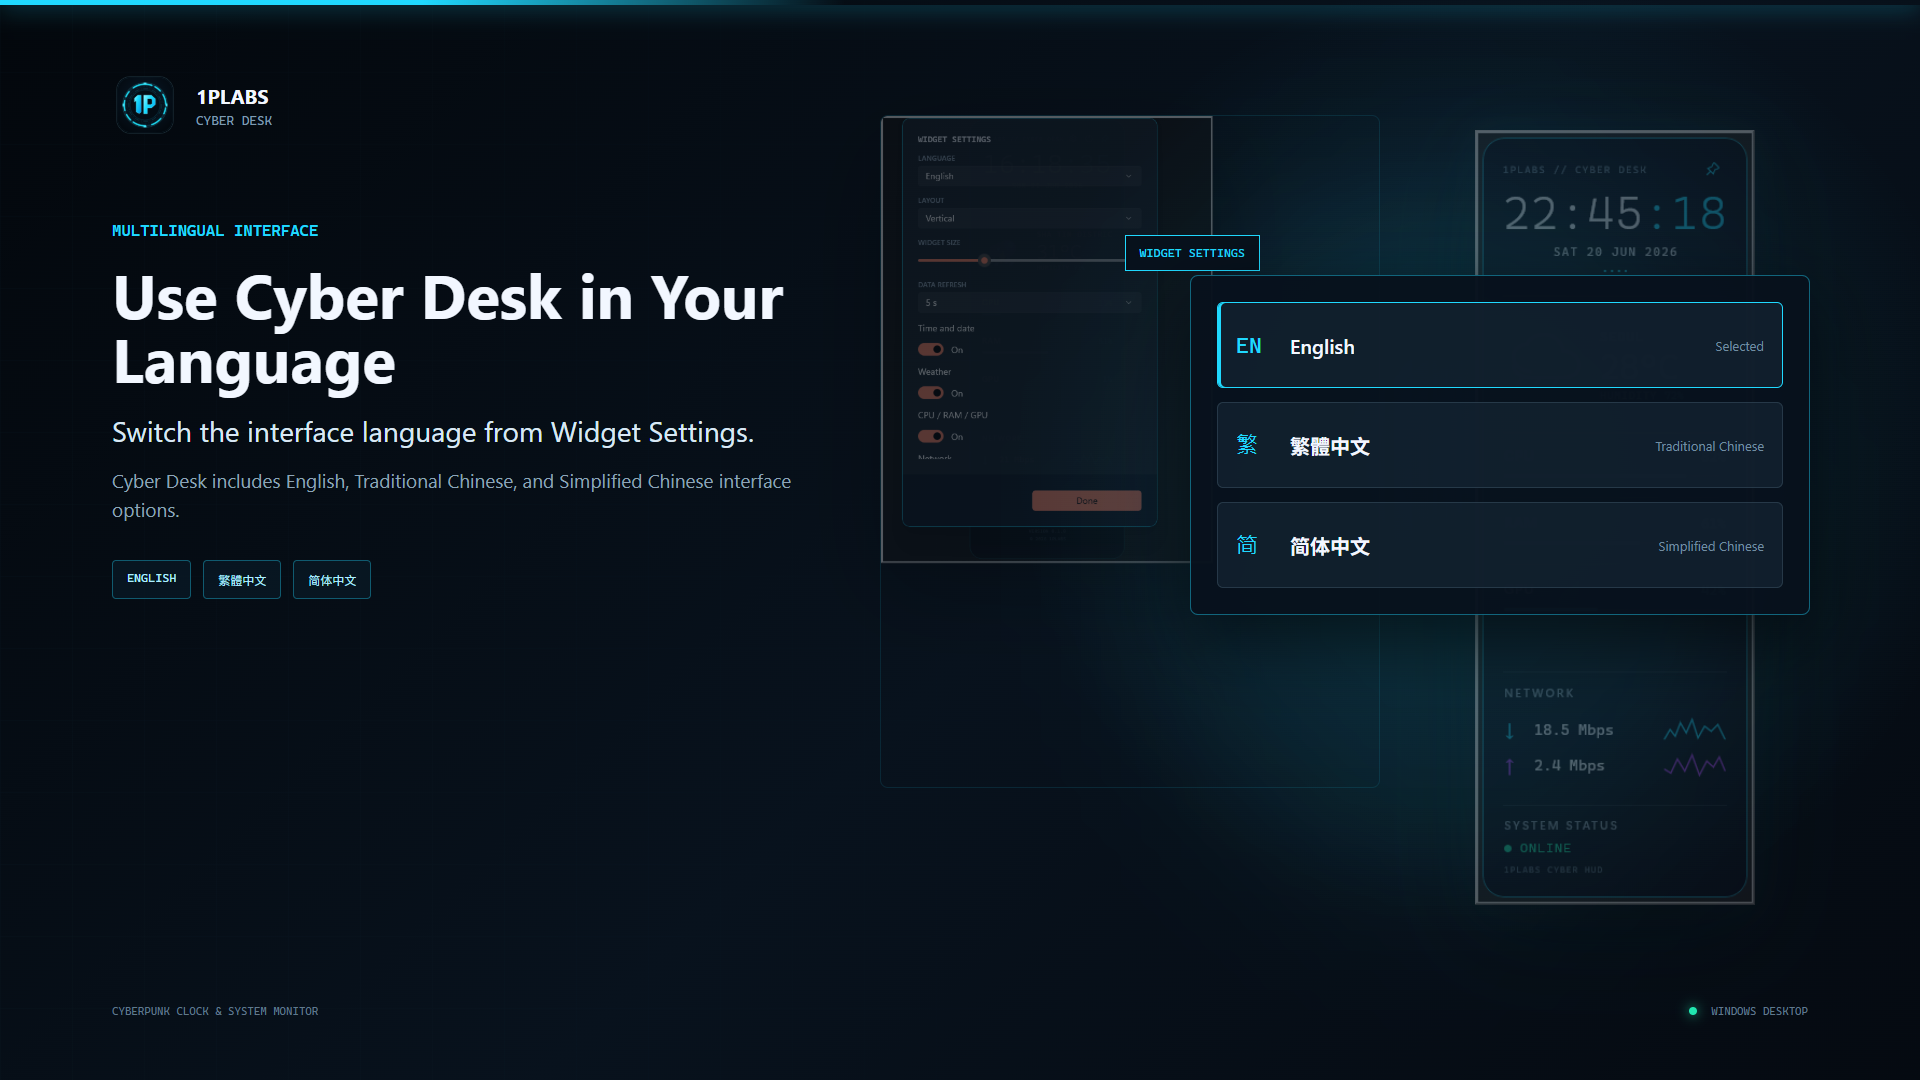Click the pin icon on the clock widget

coord(1713,169)
